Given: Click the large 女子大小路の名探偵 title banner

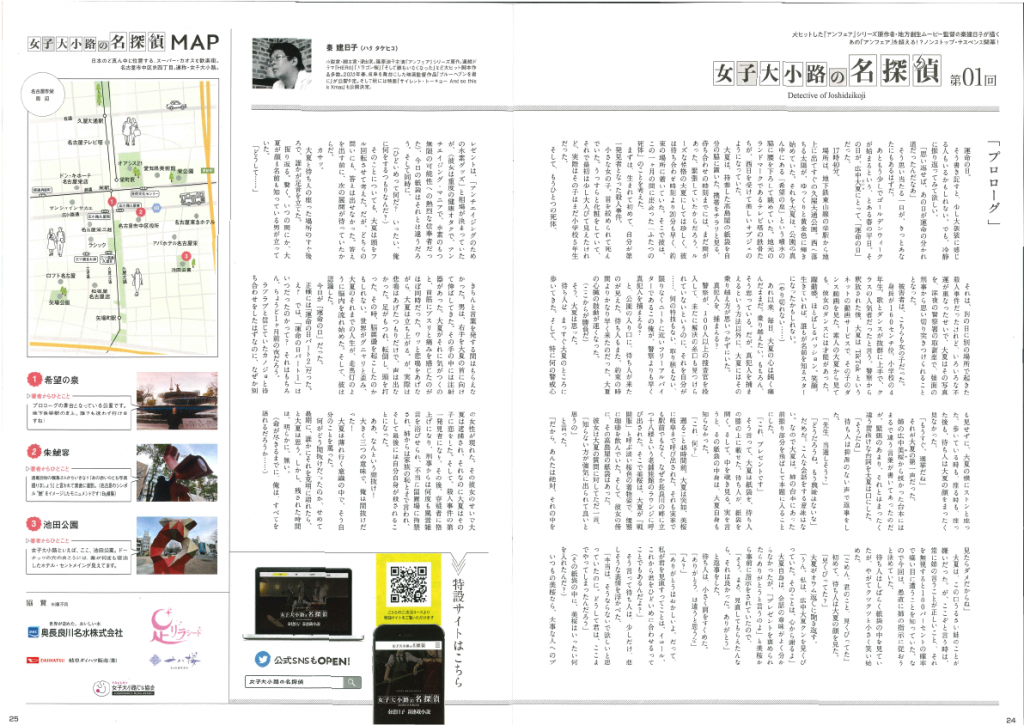Looking at the screenshot, I should click(827, 73).
